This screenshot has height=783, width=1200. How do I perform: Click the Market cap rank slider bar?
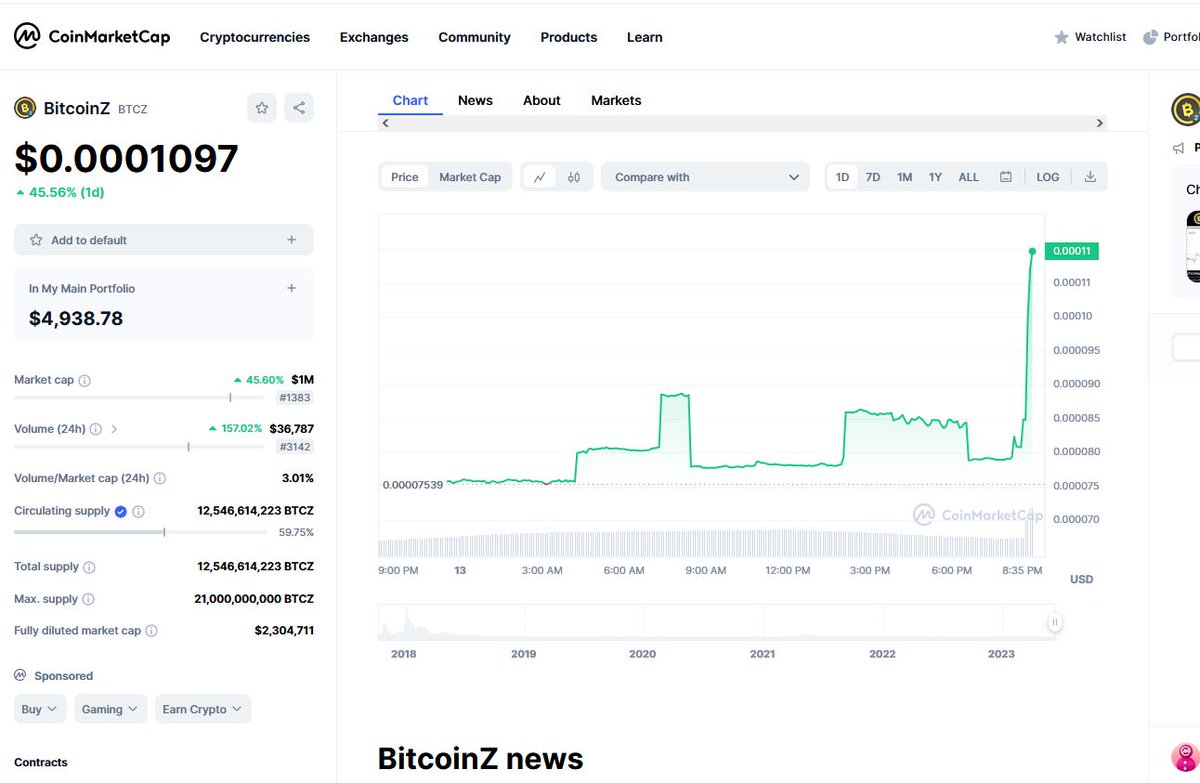[x=139, y=397]
